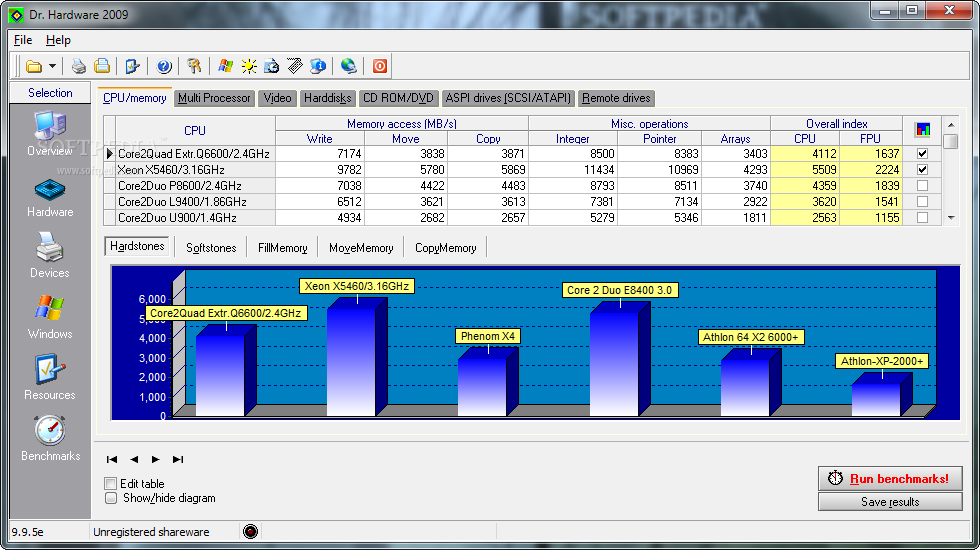Click the open folder toolbar icon
This screenshot has width=980, height=550.
click(x=34, y=66)
